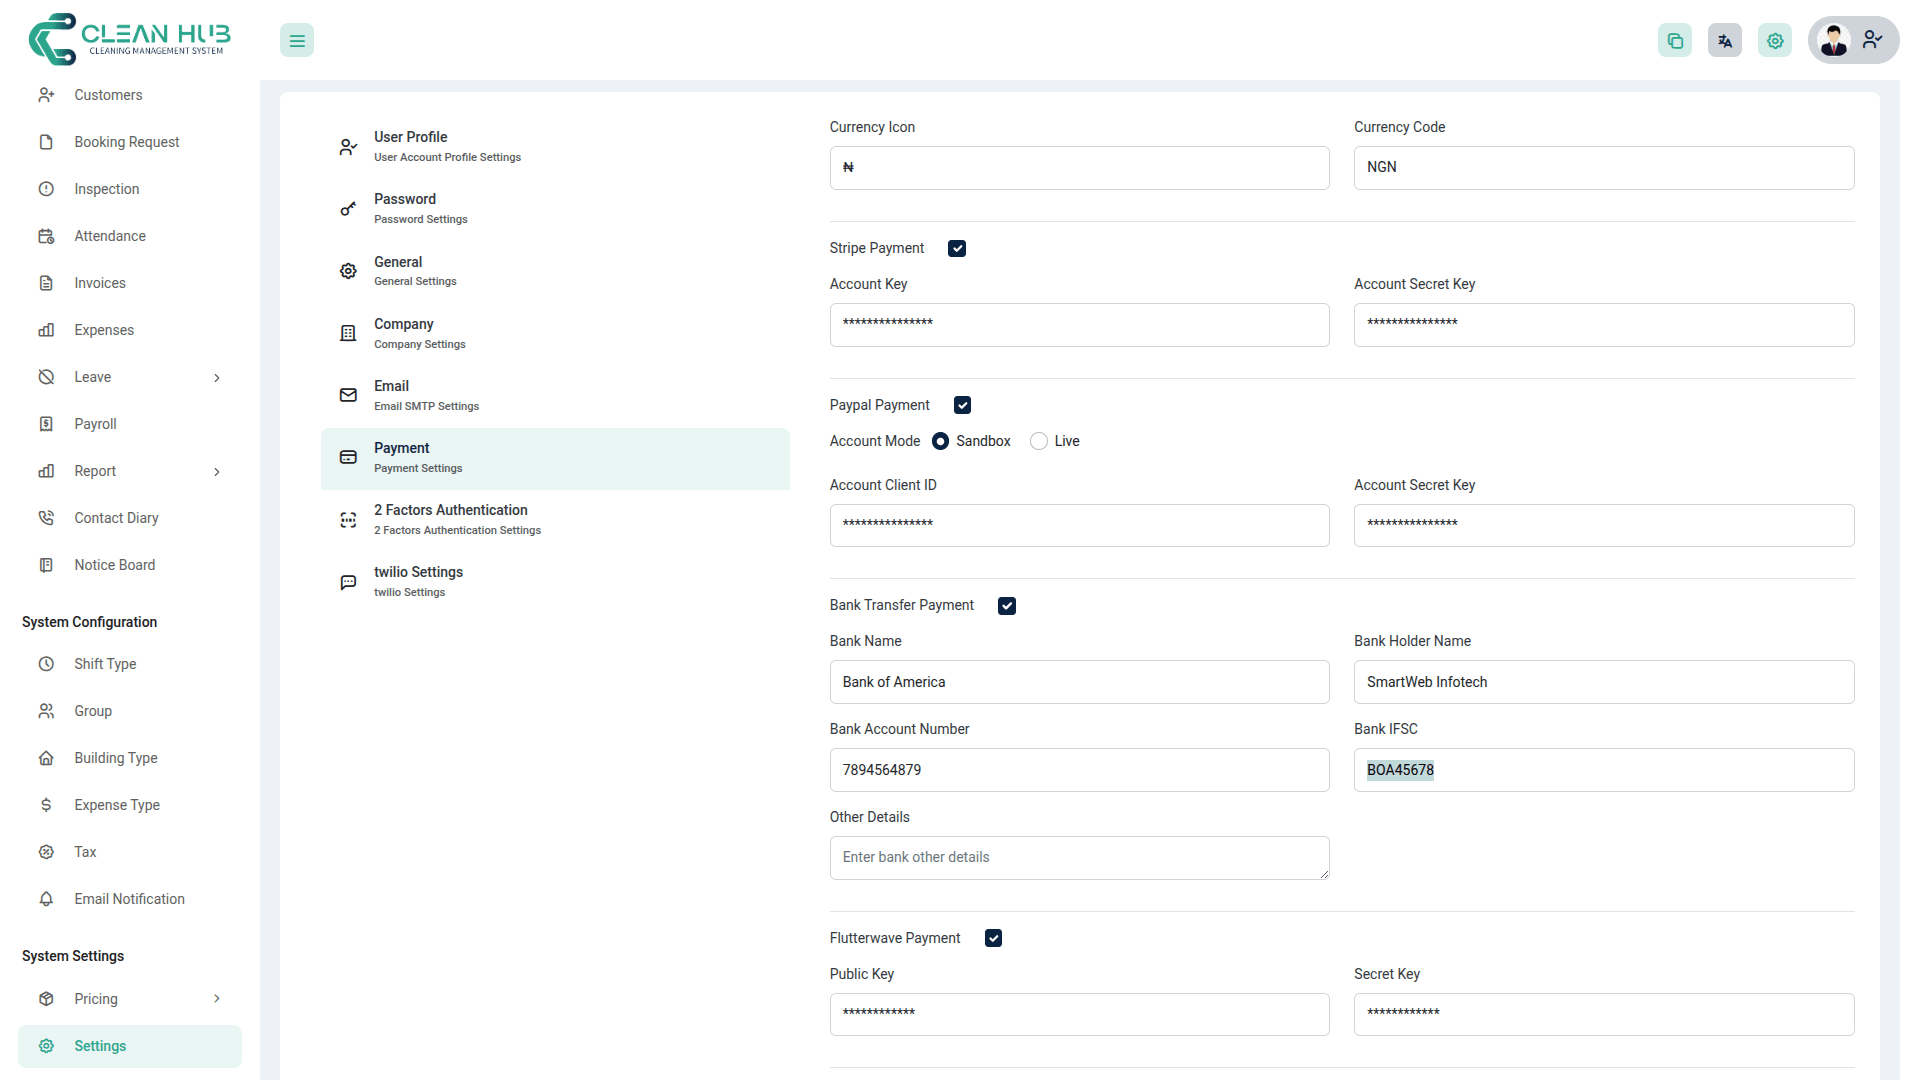
Task: Click the copy icon in top bar
Action: click(1675, 41)
